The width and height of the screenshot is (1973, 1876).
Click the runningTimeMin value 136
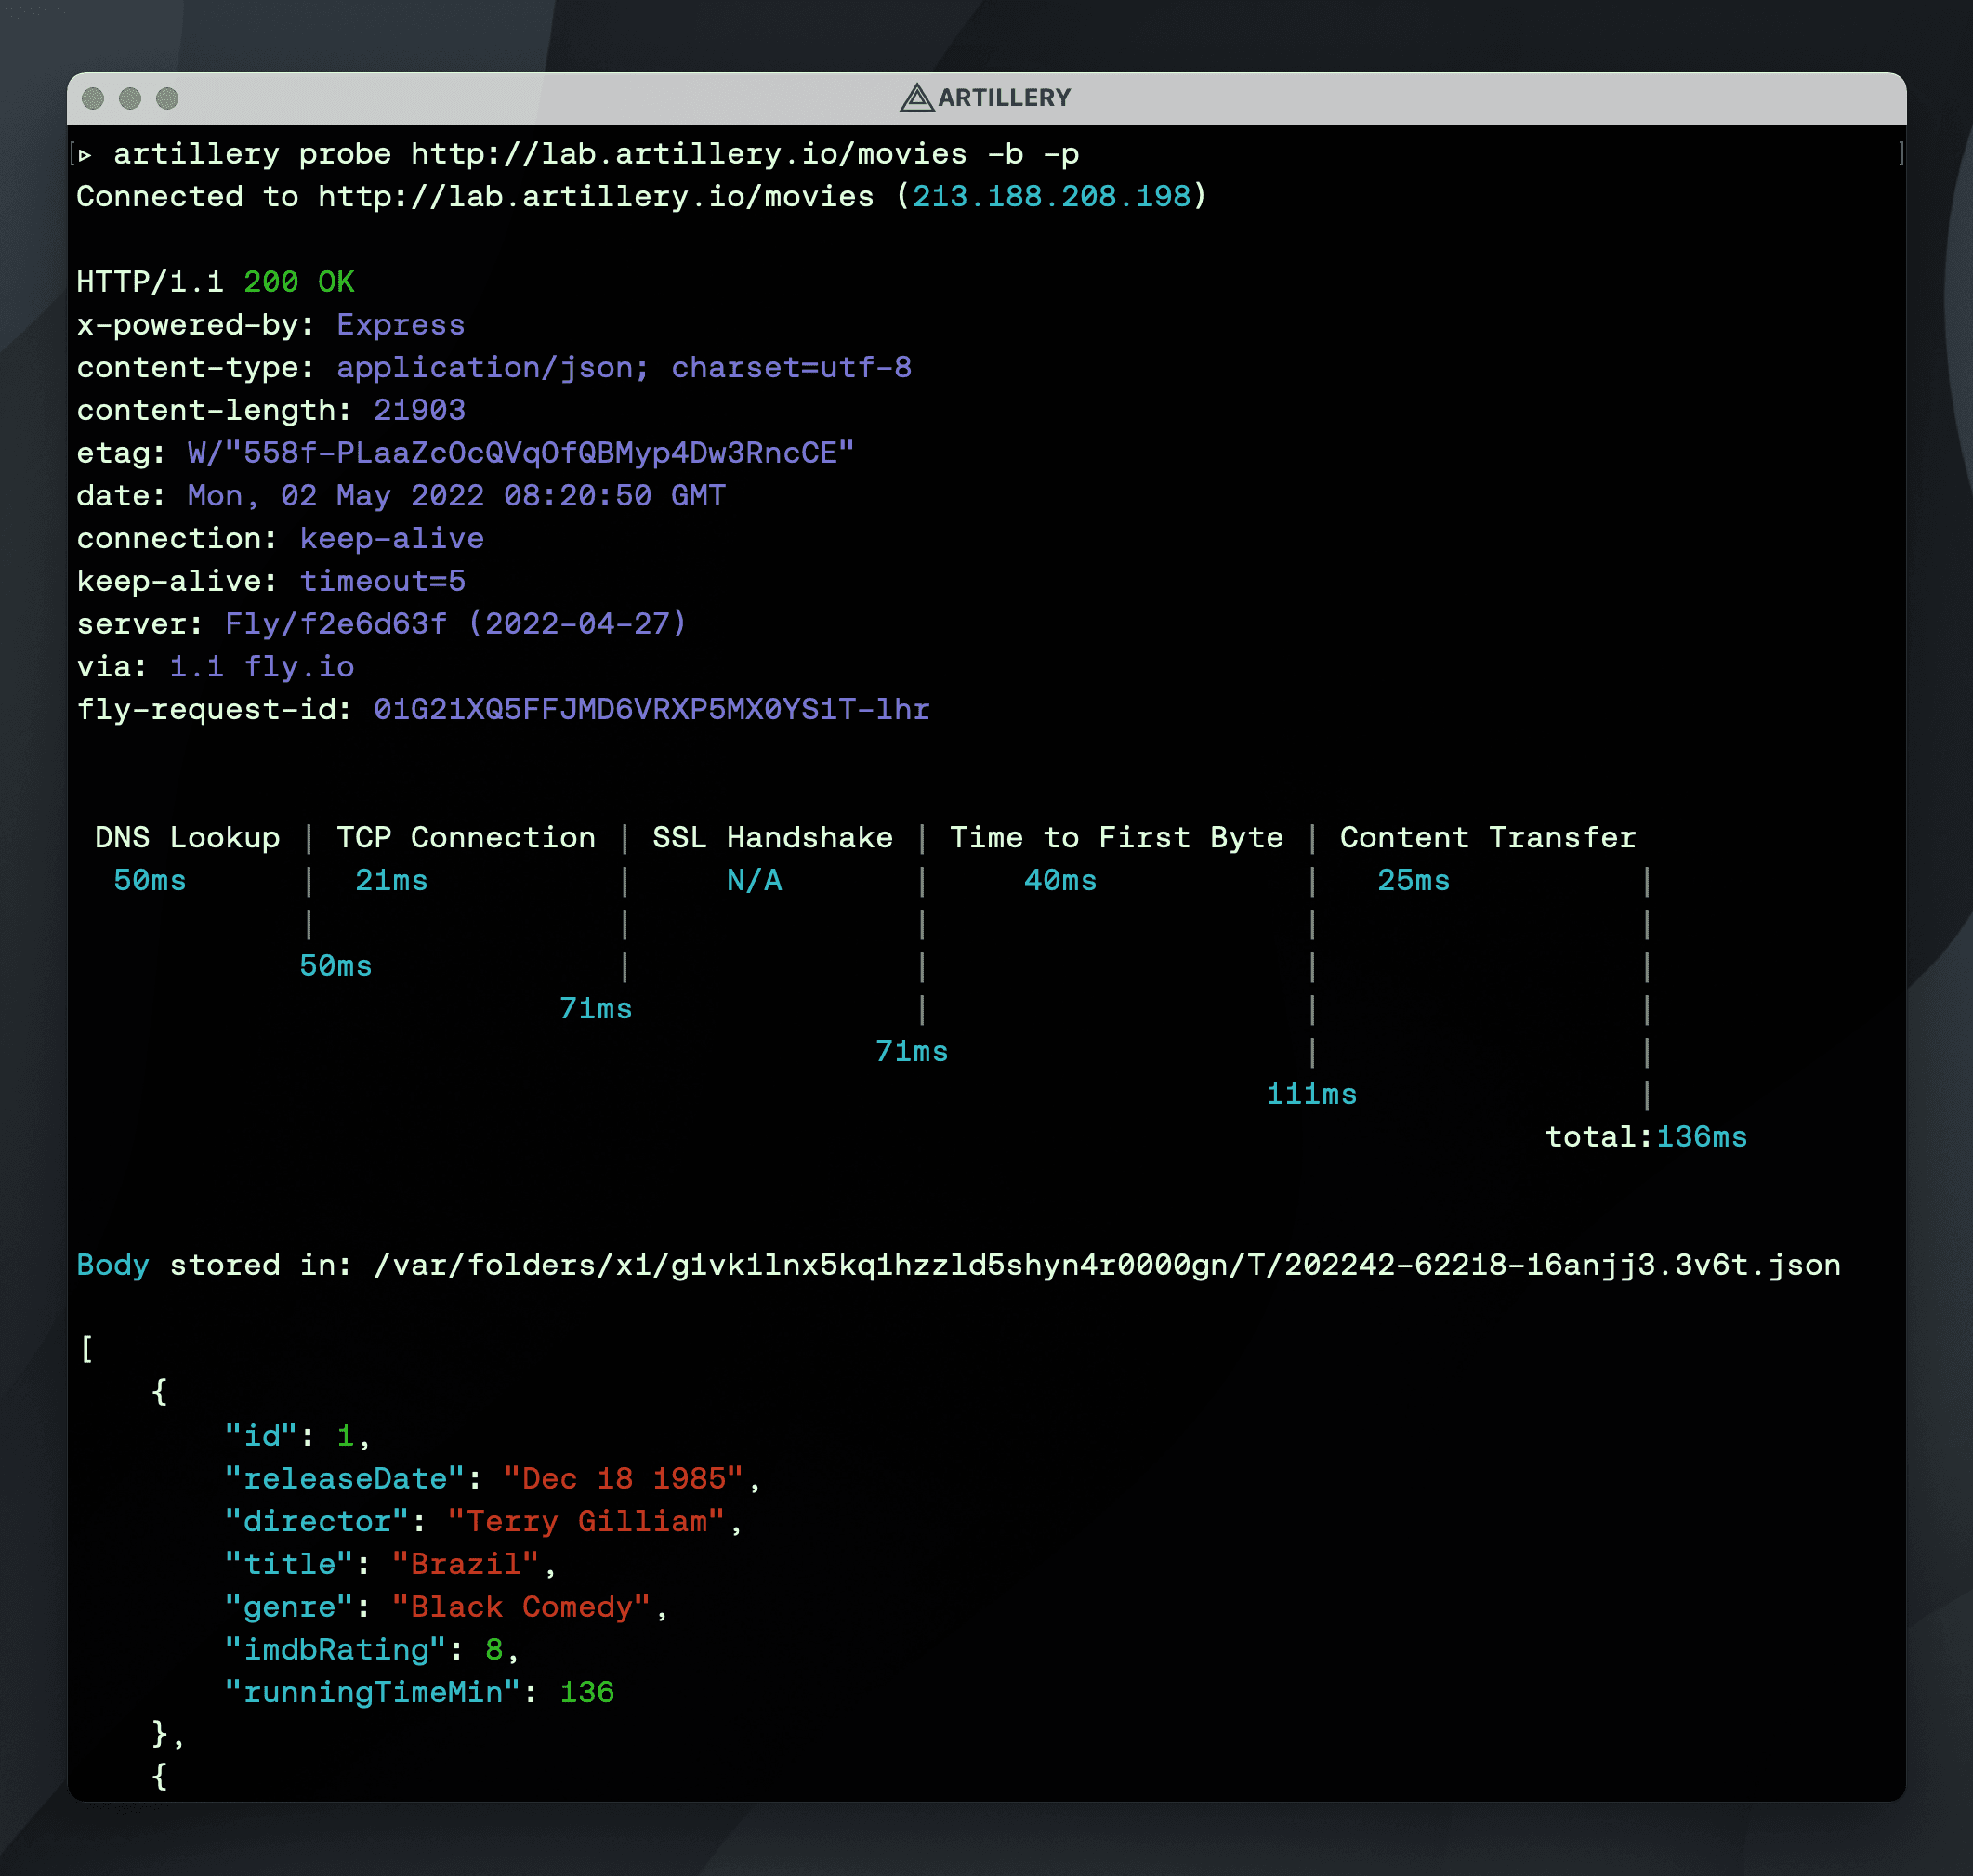point(587,1693)
